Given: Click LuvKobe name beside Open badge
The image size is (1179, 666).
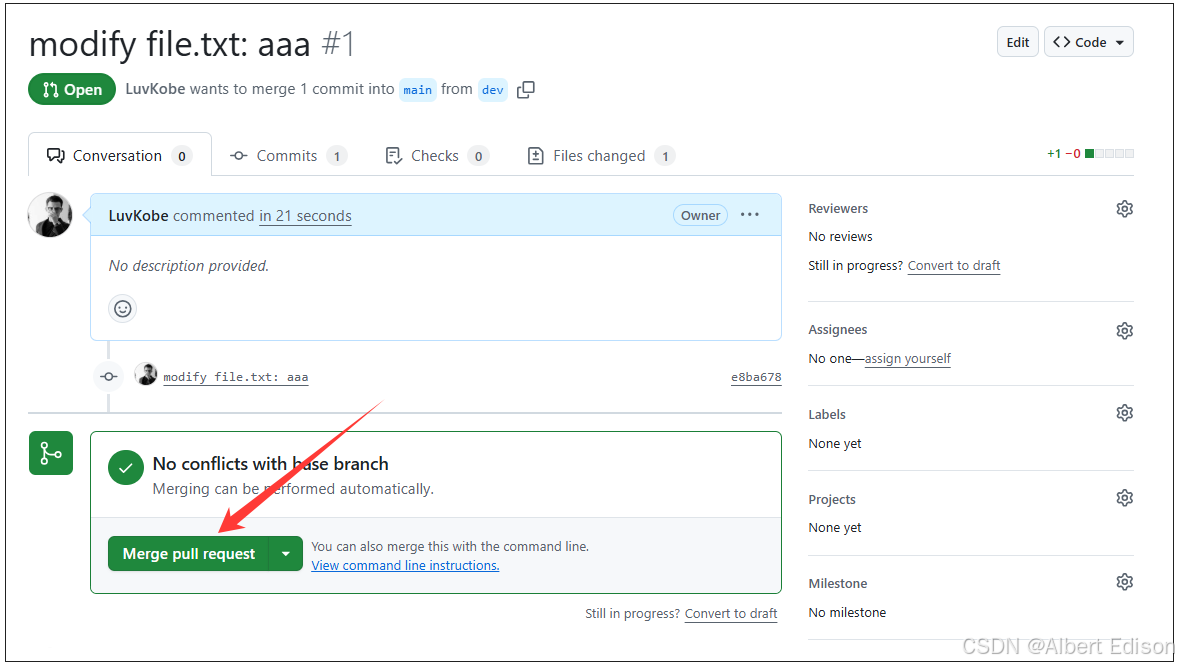Looking at the screenshot, I should tap(155, 89).
